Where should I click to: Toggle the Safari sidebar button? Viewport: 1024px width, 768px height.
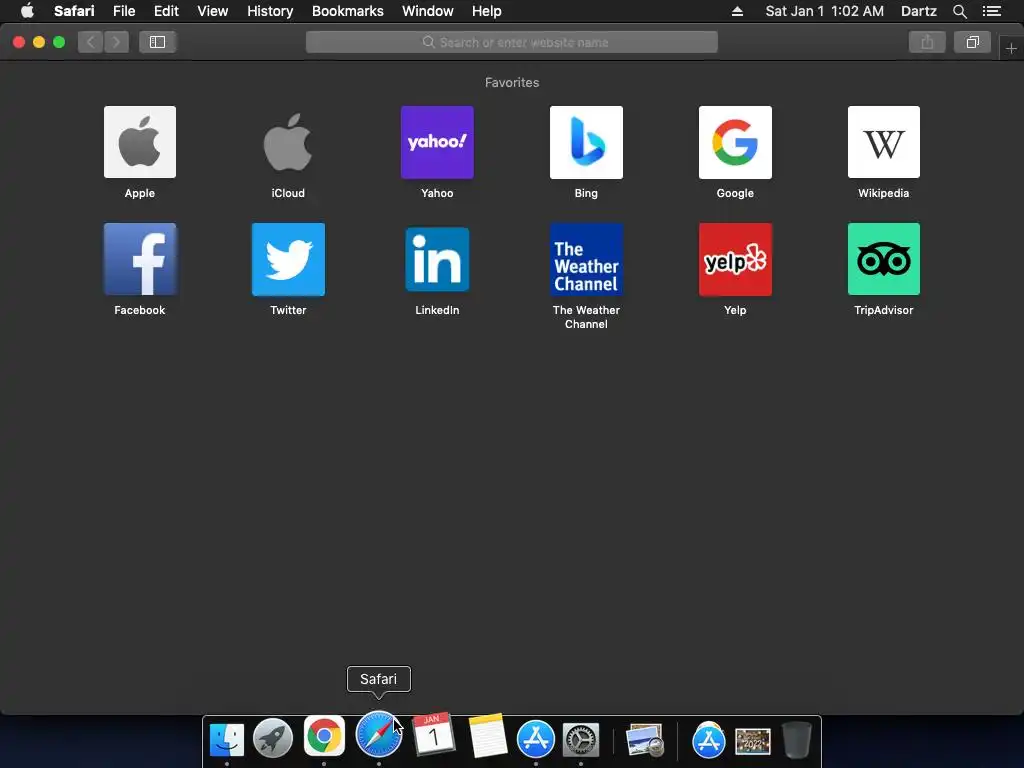click(x=157, y=42)
